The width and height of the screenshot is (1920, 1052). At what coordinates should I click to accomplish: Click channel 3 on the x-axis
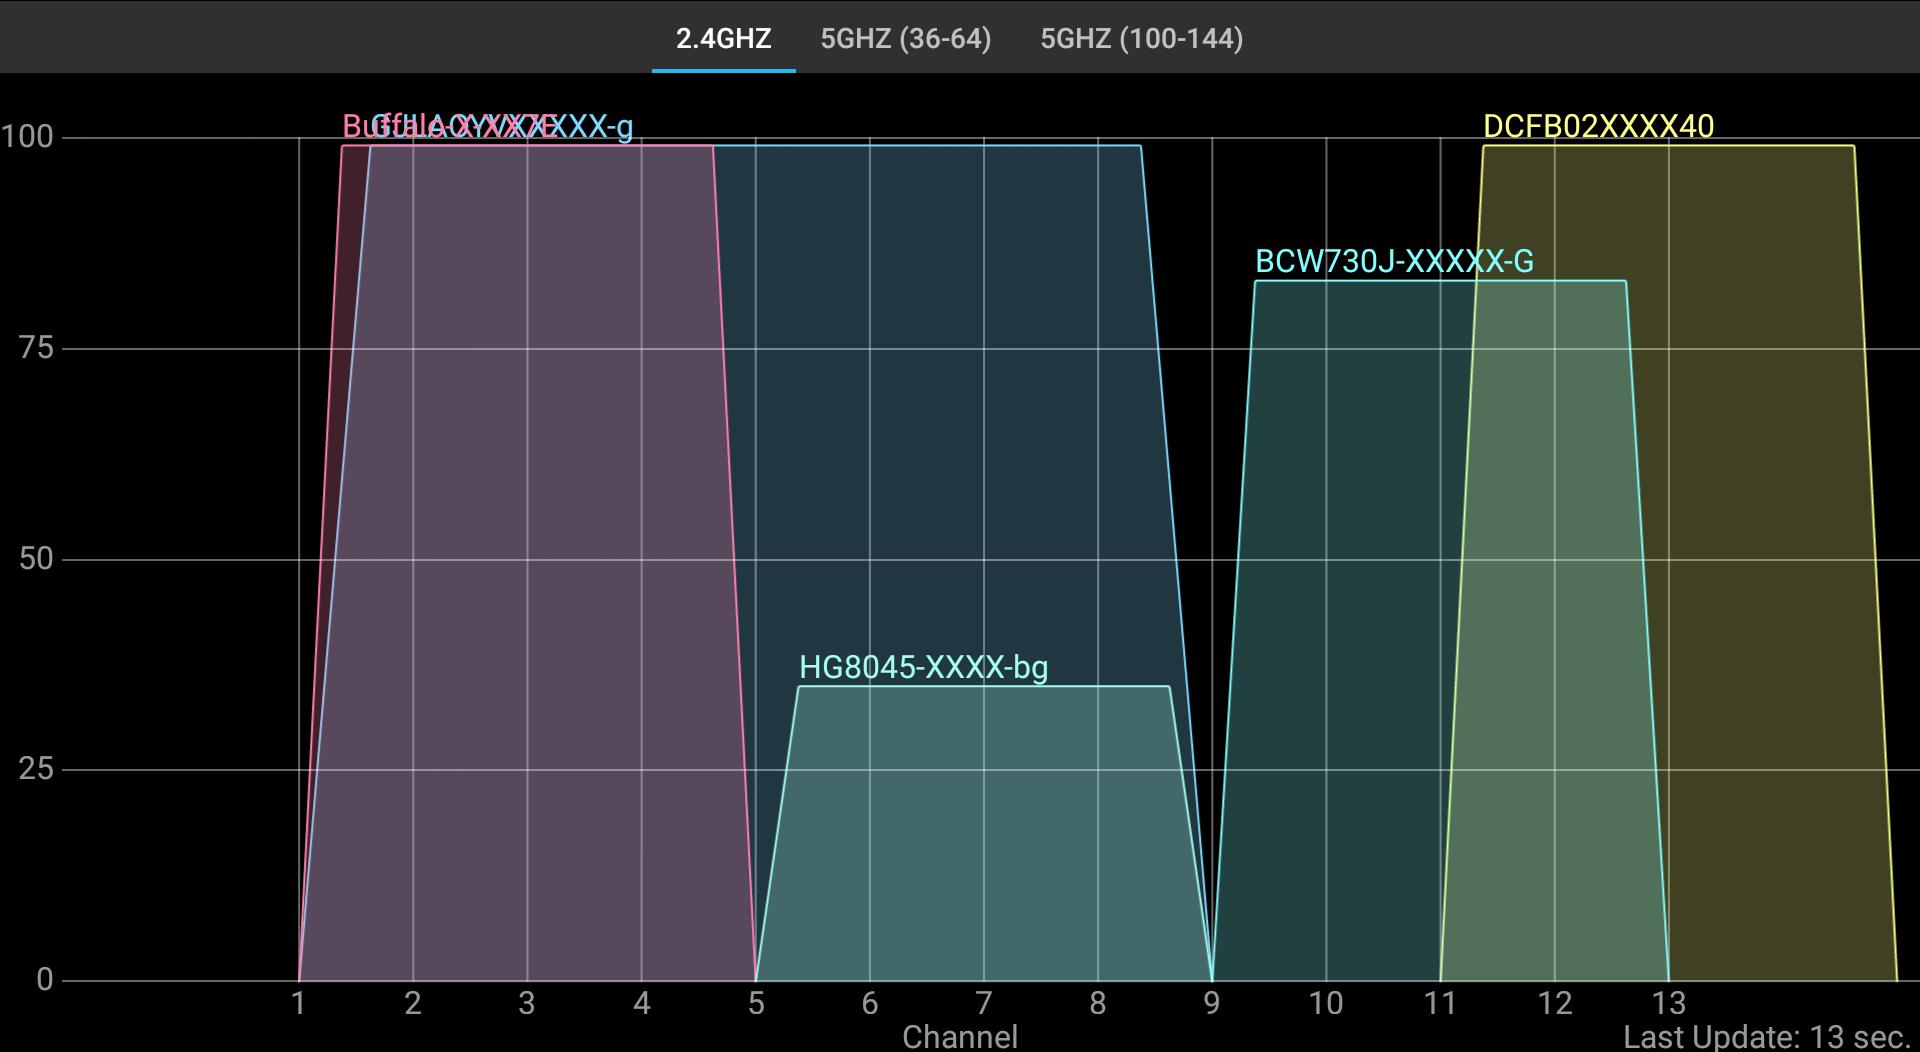[x=527, y=1003]
